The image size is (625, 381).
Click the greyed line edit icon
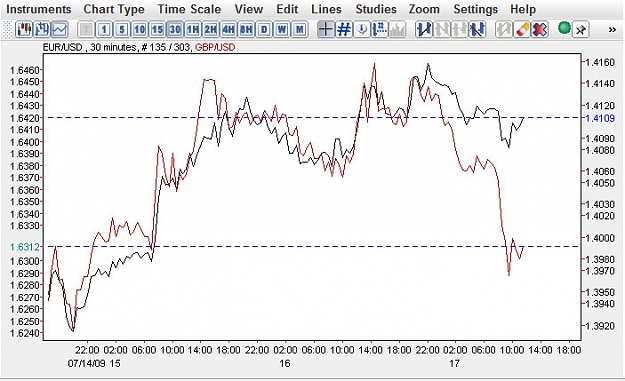coord(503,29)
